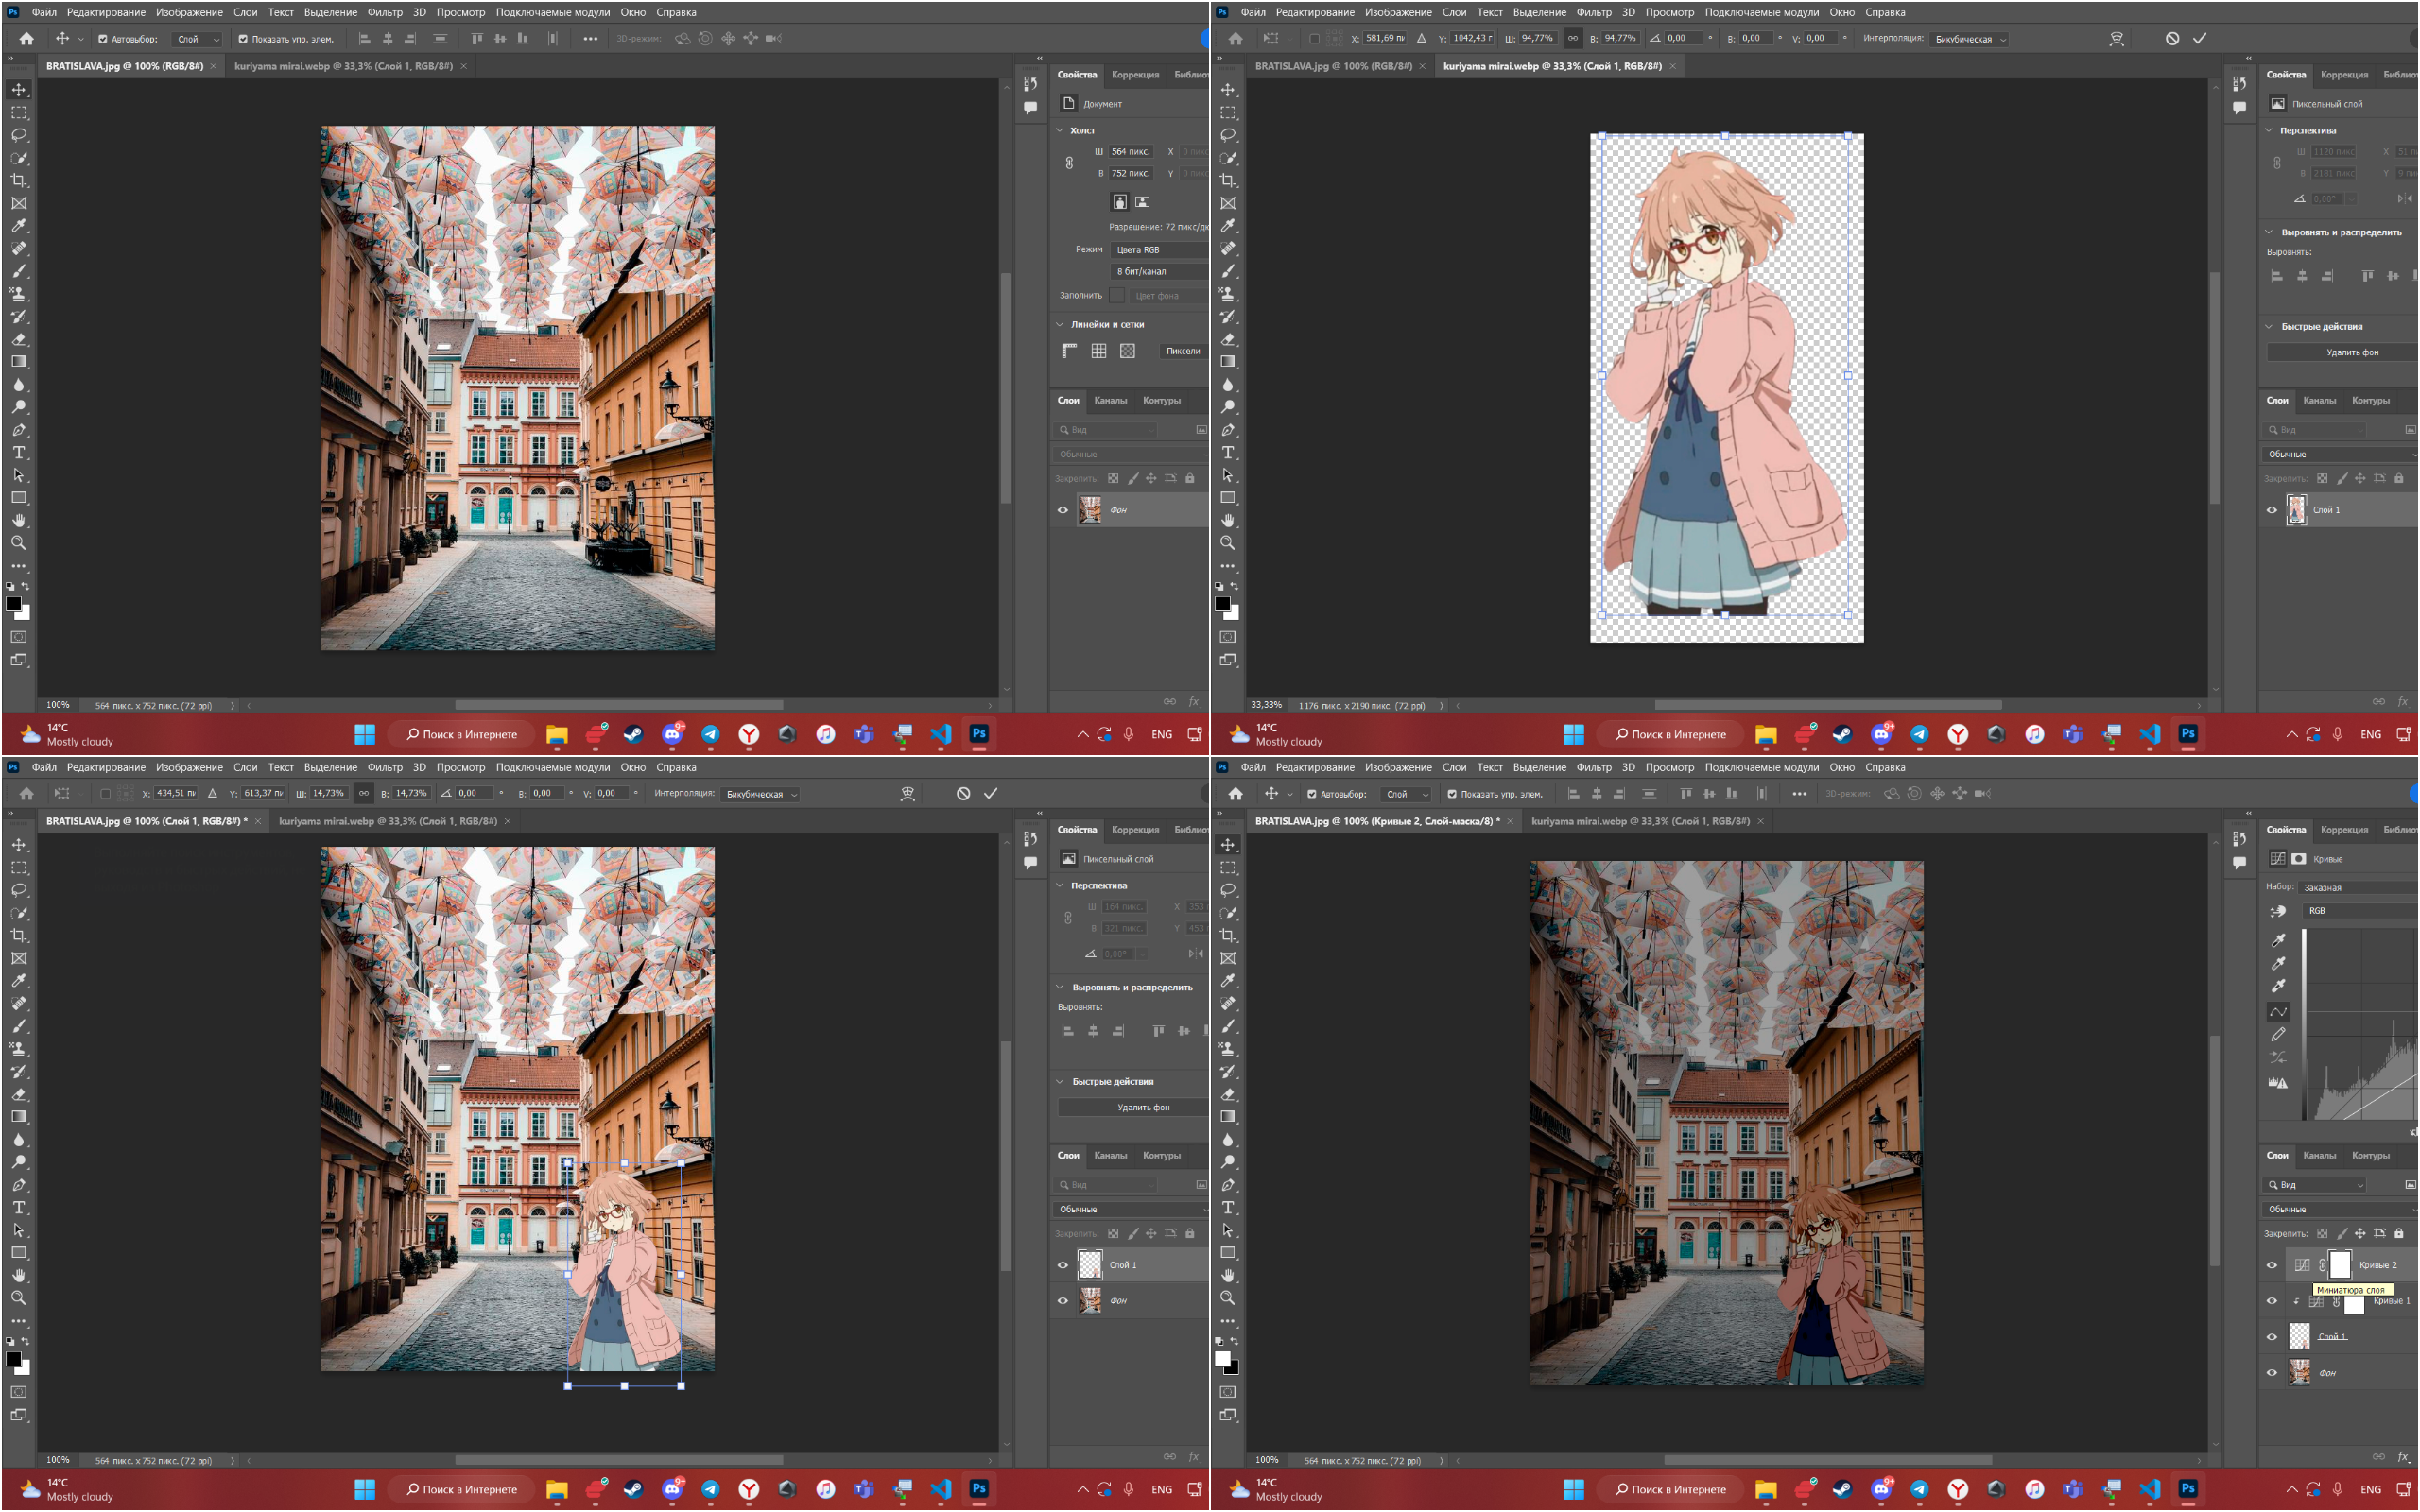Image resolution: width=2420 pixels, height=1512 pixels.
Task: Click the on-image adjustment hand icon in Curves properties
Action: pos(2278,911)
